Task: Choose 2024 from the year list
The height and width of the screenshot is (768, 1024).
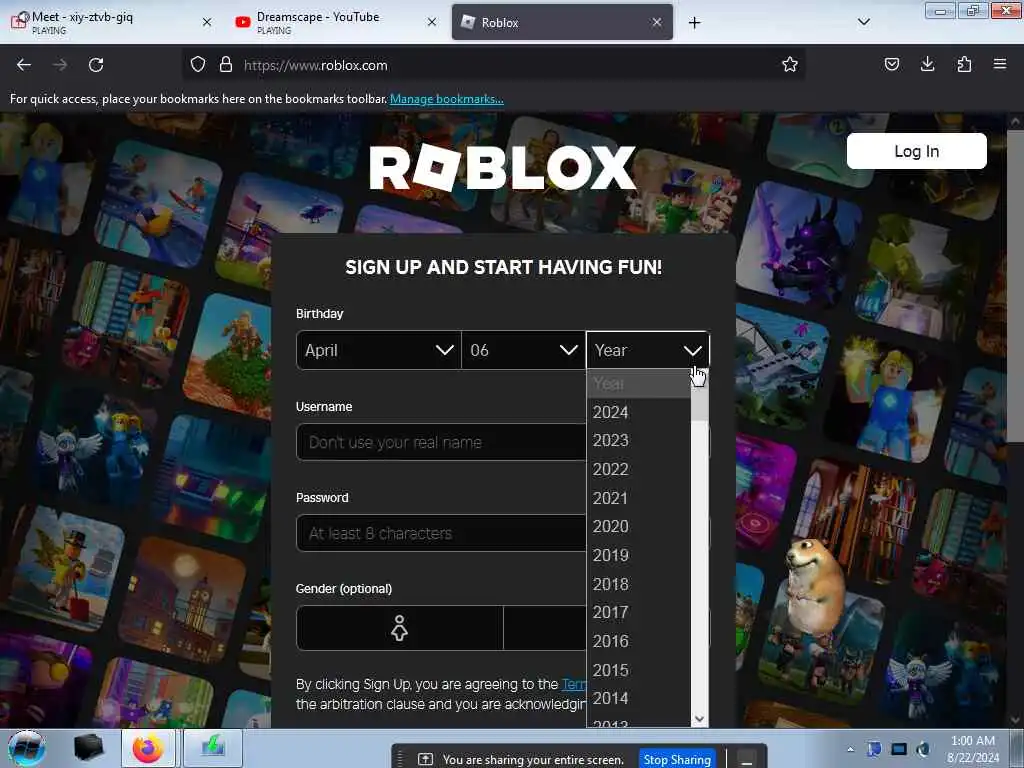Action: point(638,413)
